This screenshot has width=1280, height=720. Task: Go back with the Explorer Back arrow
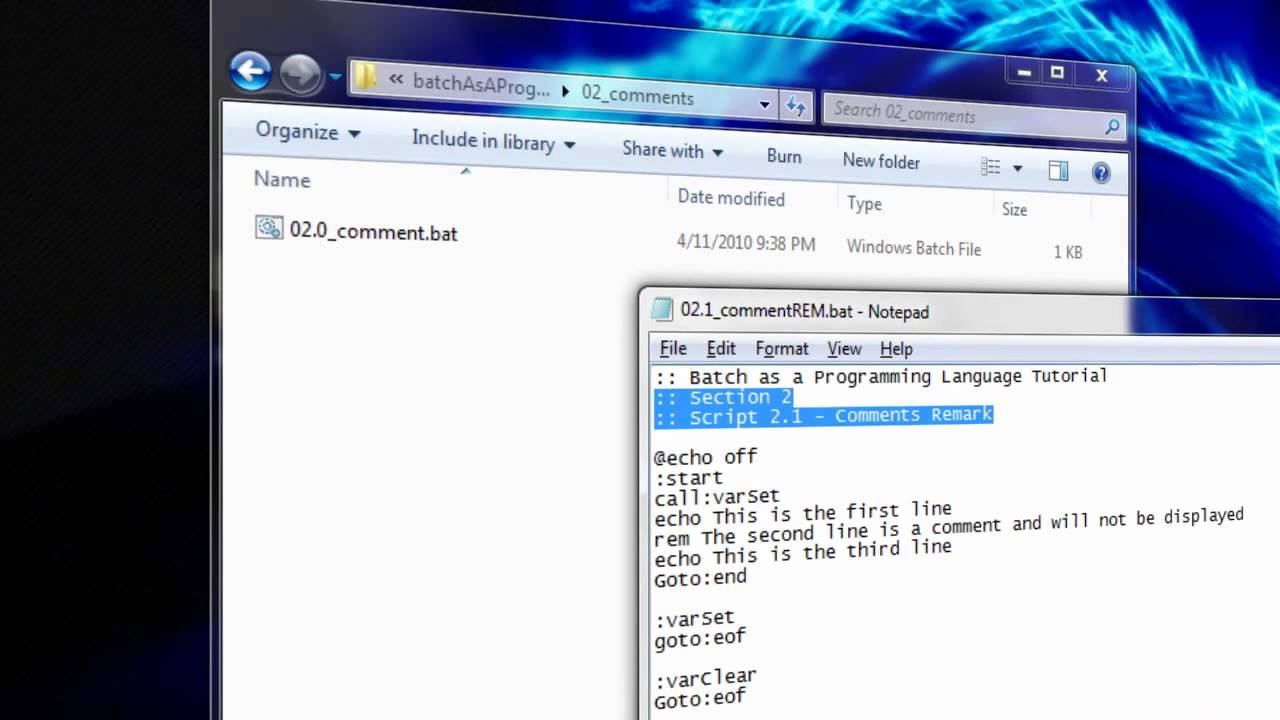(x=250, y=71)
